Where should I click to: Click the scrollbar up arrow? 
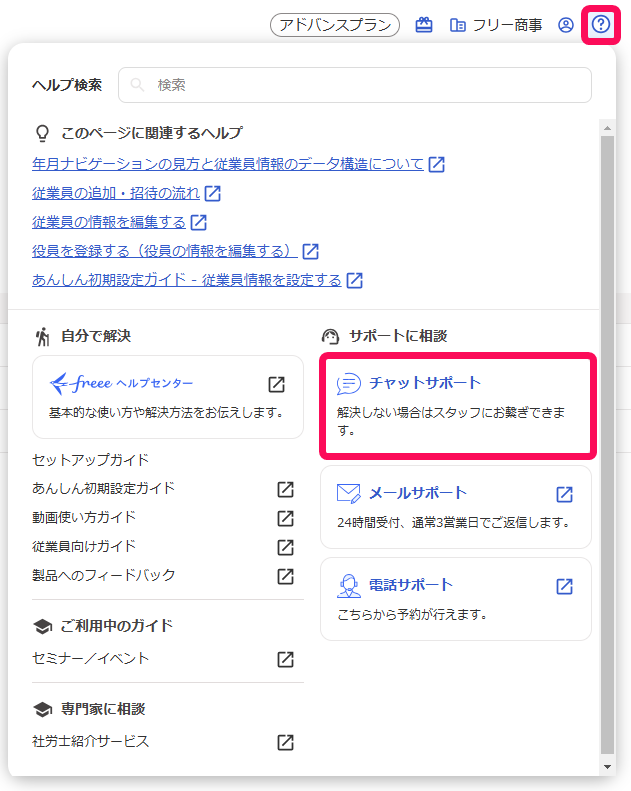click(x=607, y=128)
